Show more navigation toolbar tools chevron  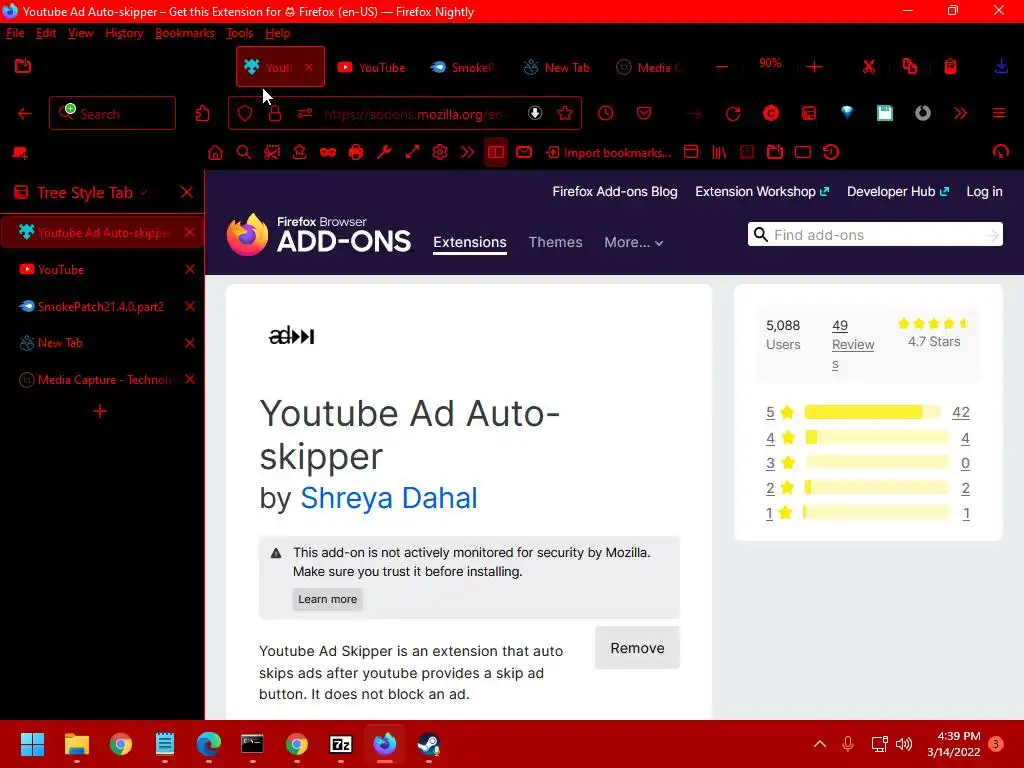coord(960,113)
